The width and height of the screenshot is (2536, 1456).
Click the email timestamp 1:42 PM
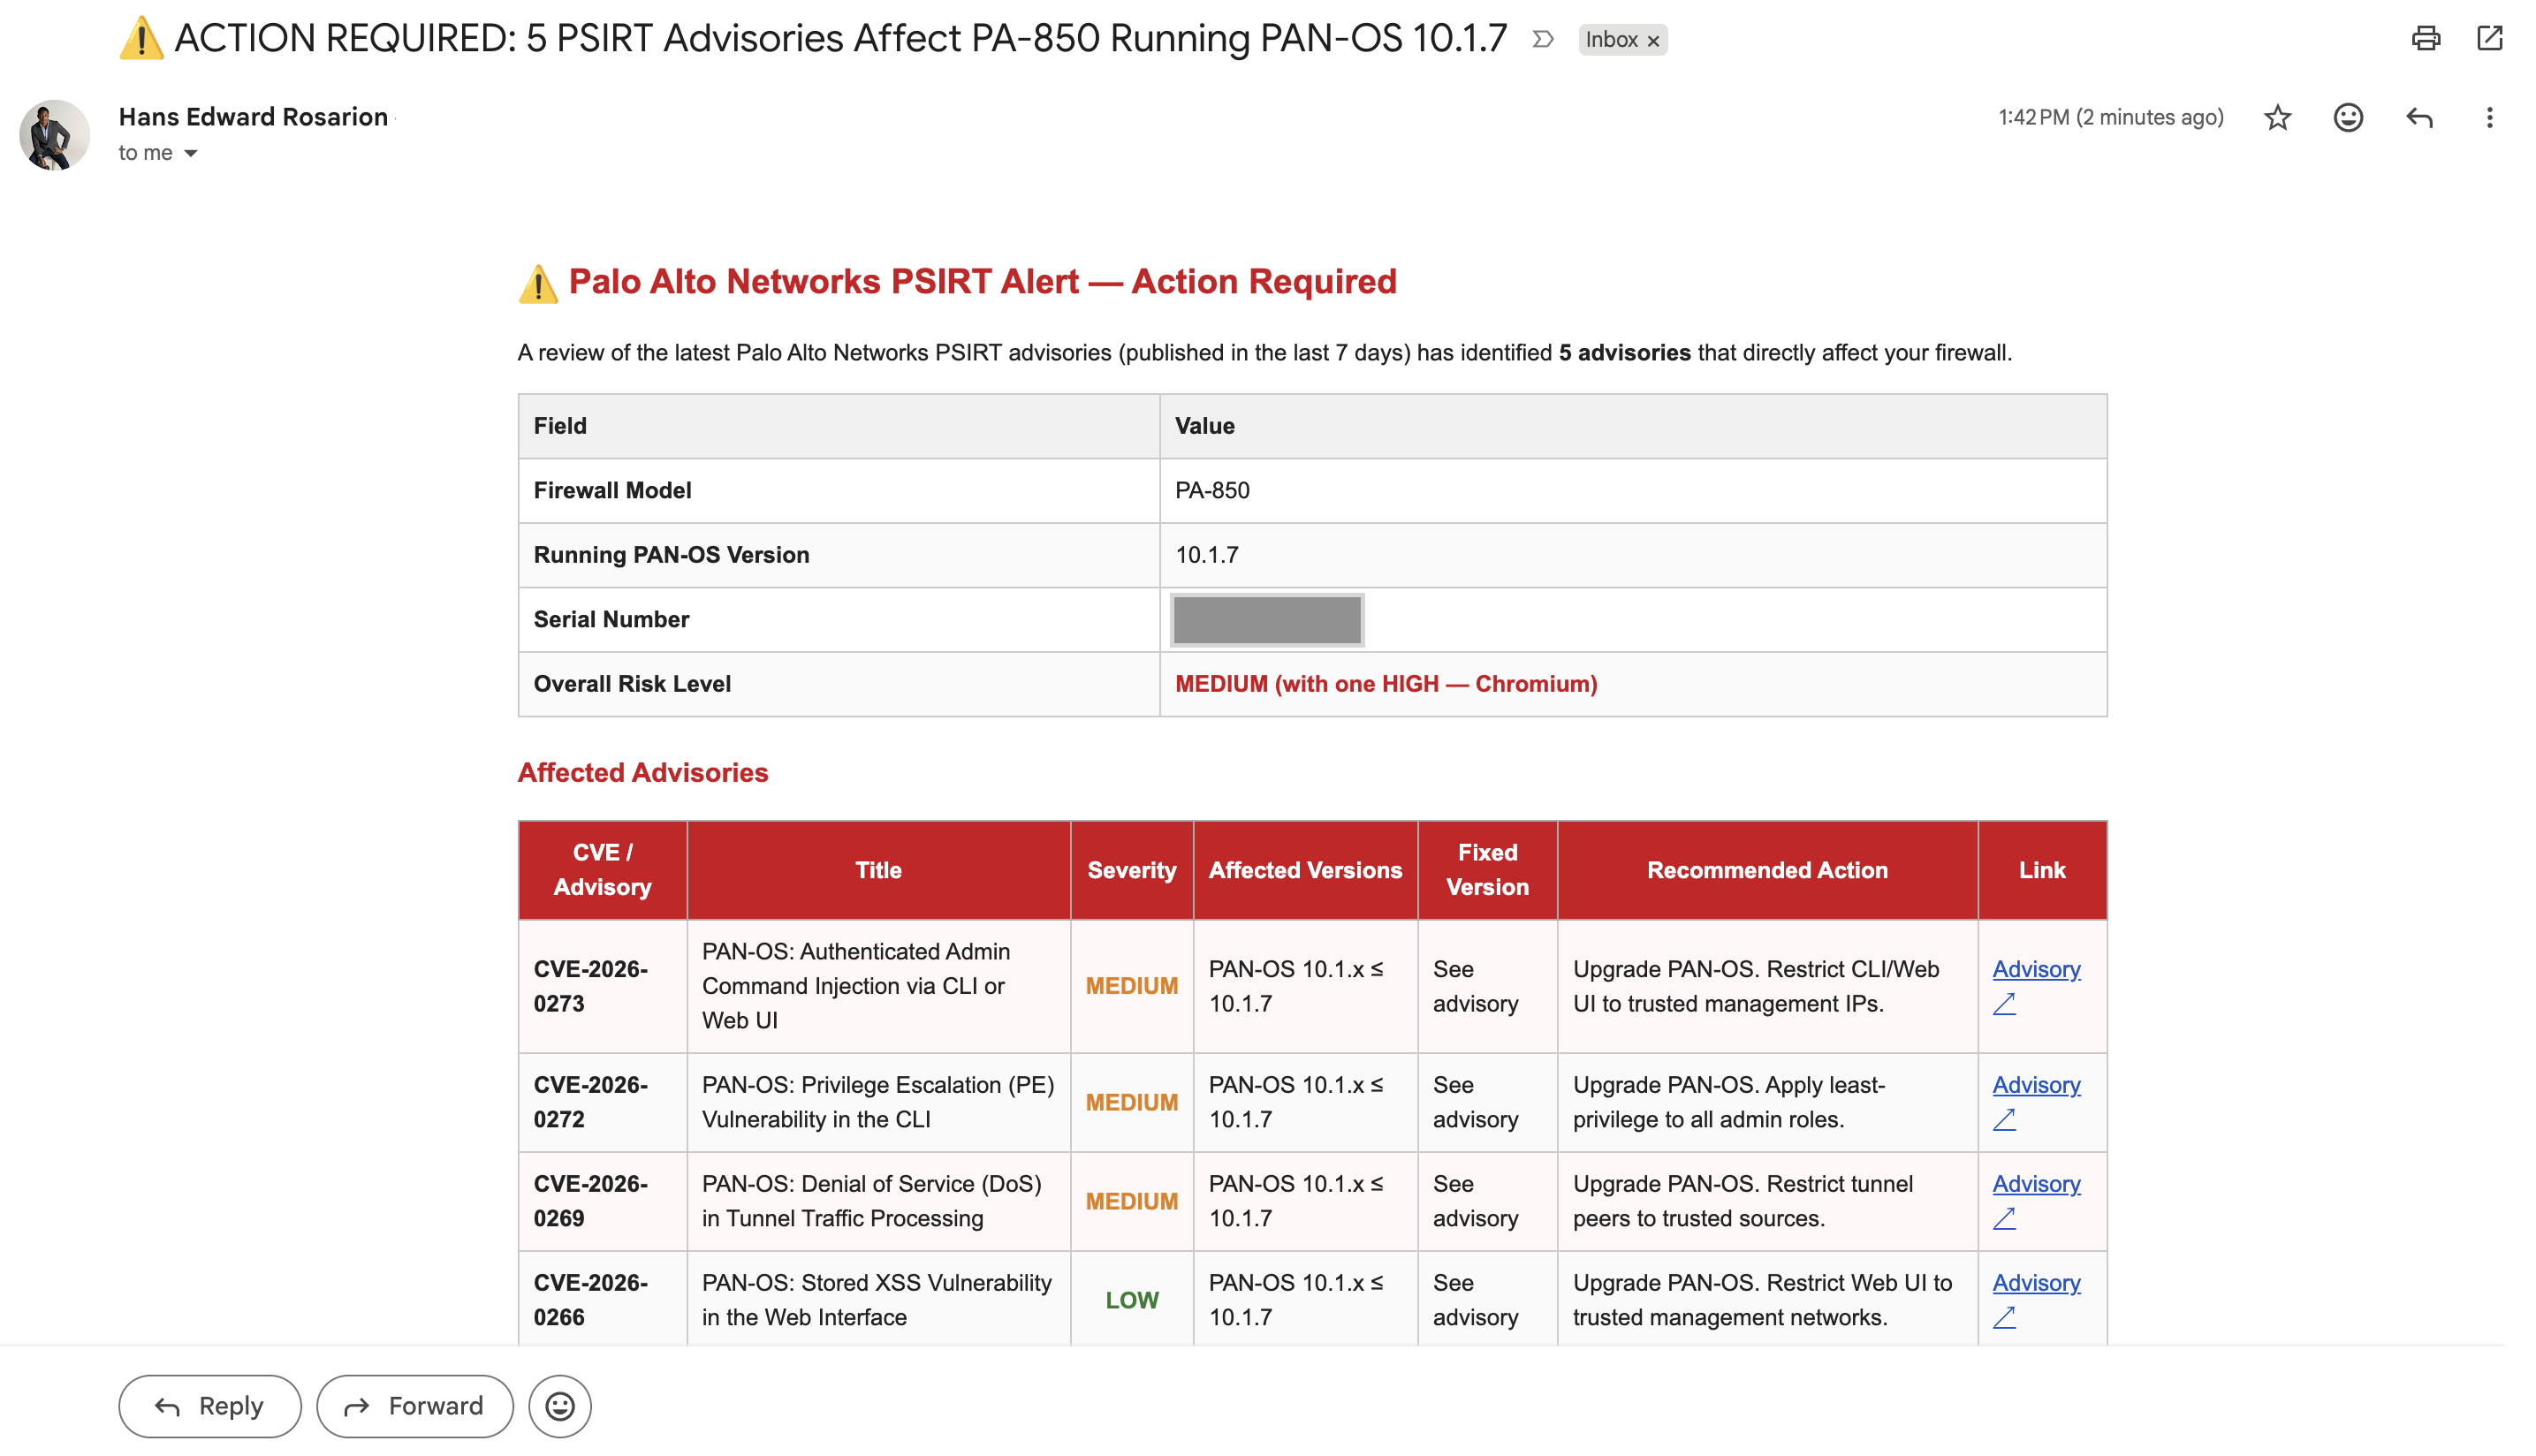tap(2110, 118)
